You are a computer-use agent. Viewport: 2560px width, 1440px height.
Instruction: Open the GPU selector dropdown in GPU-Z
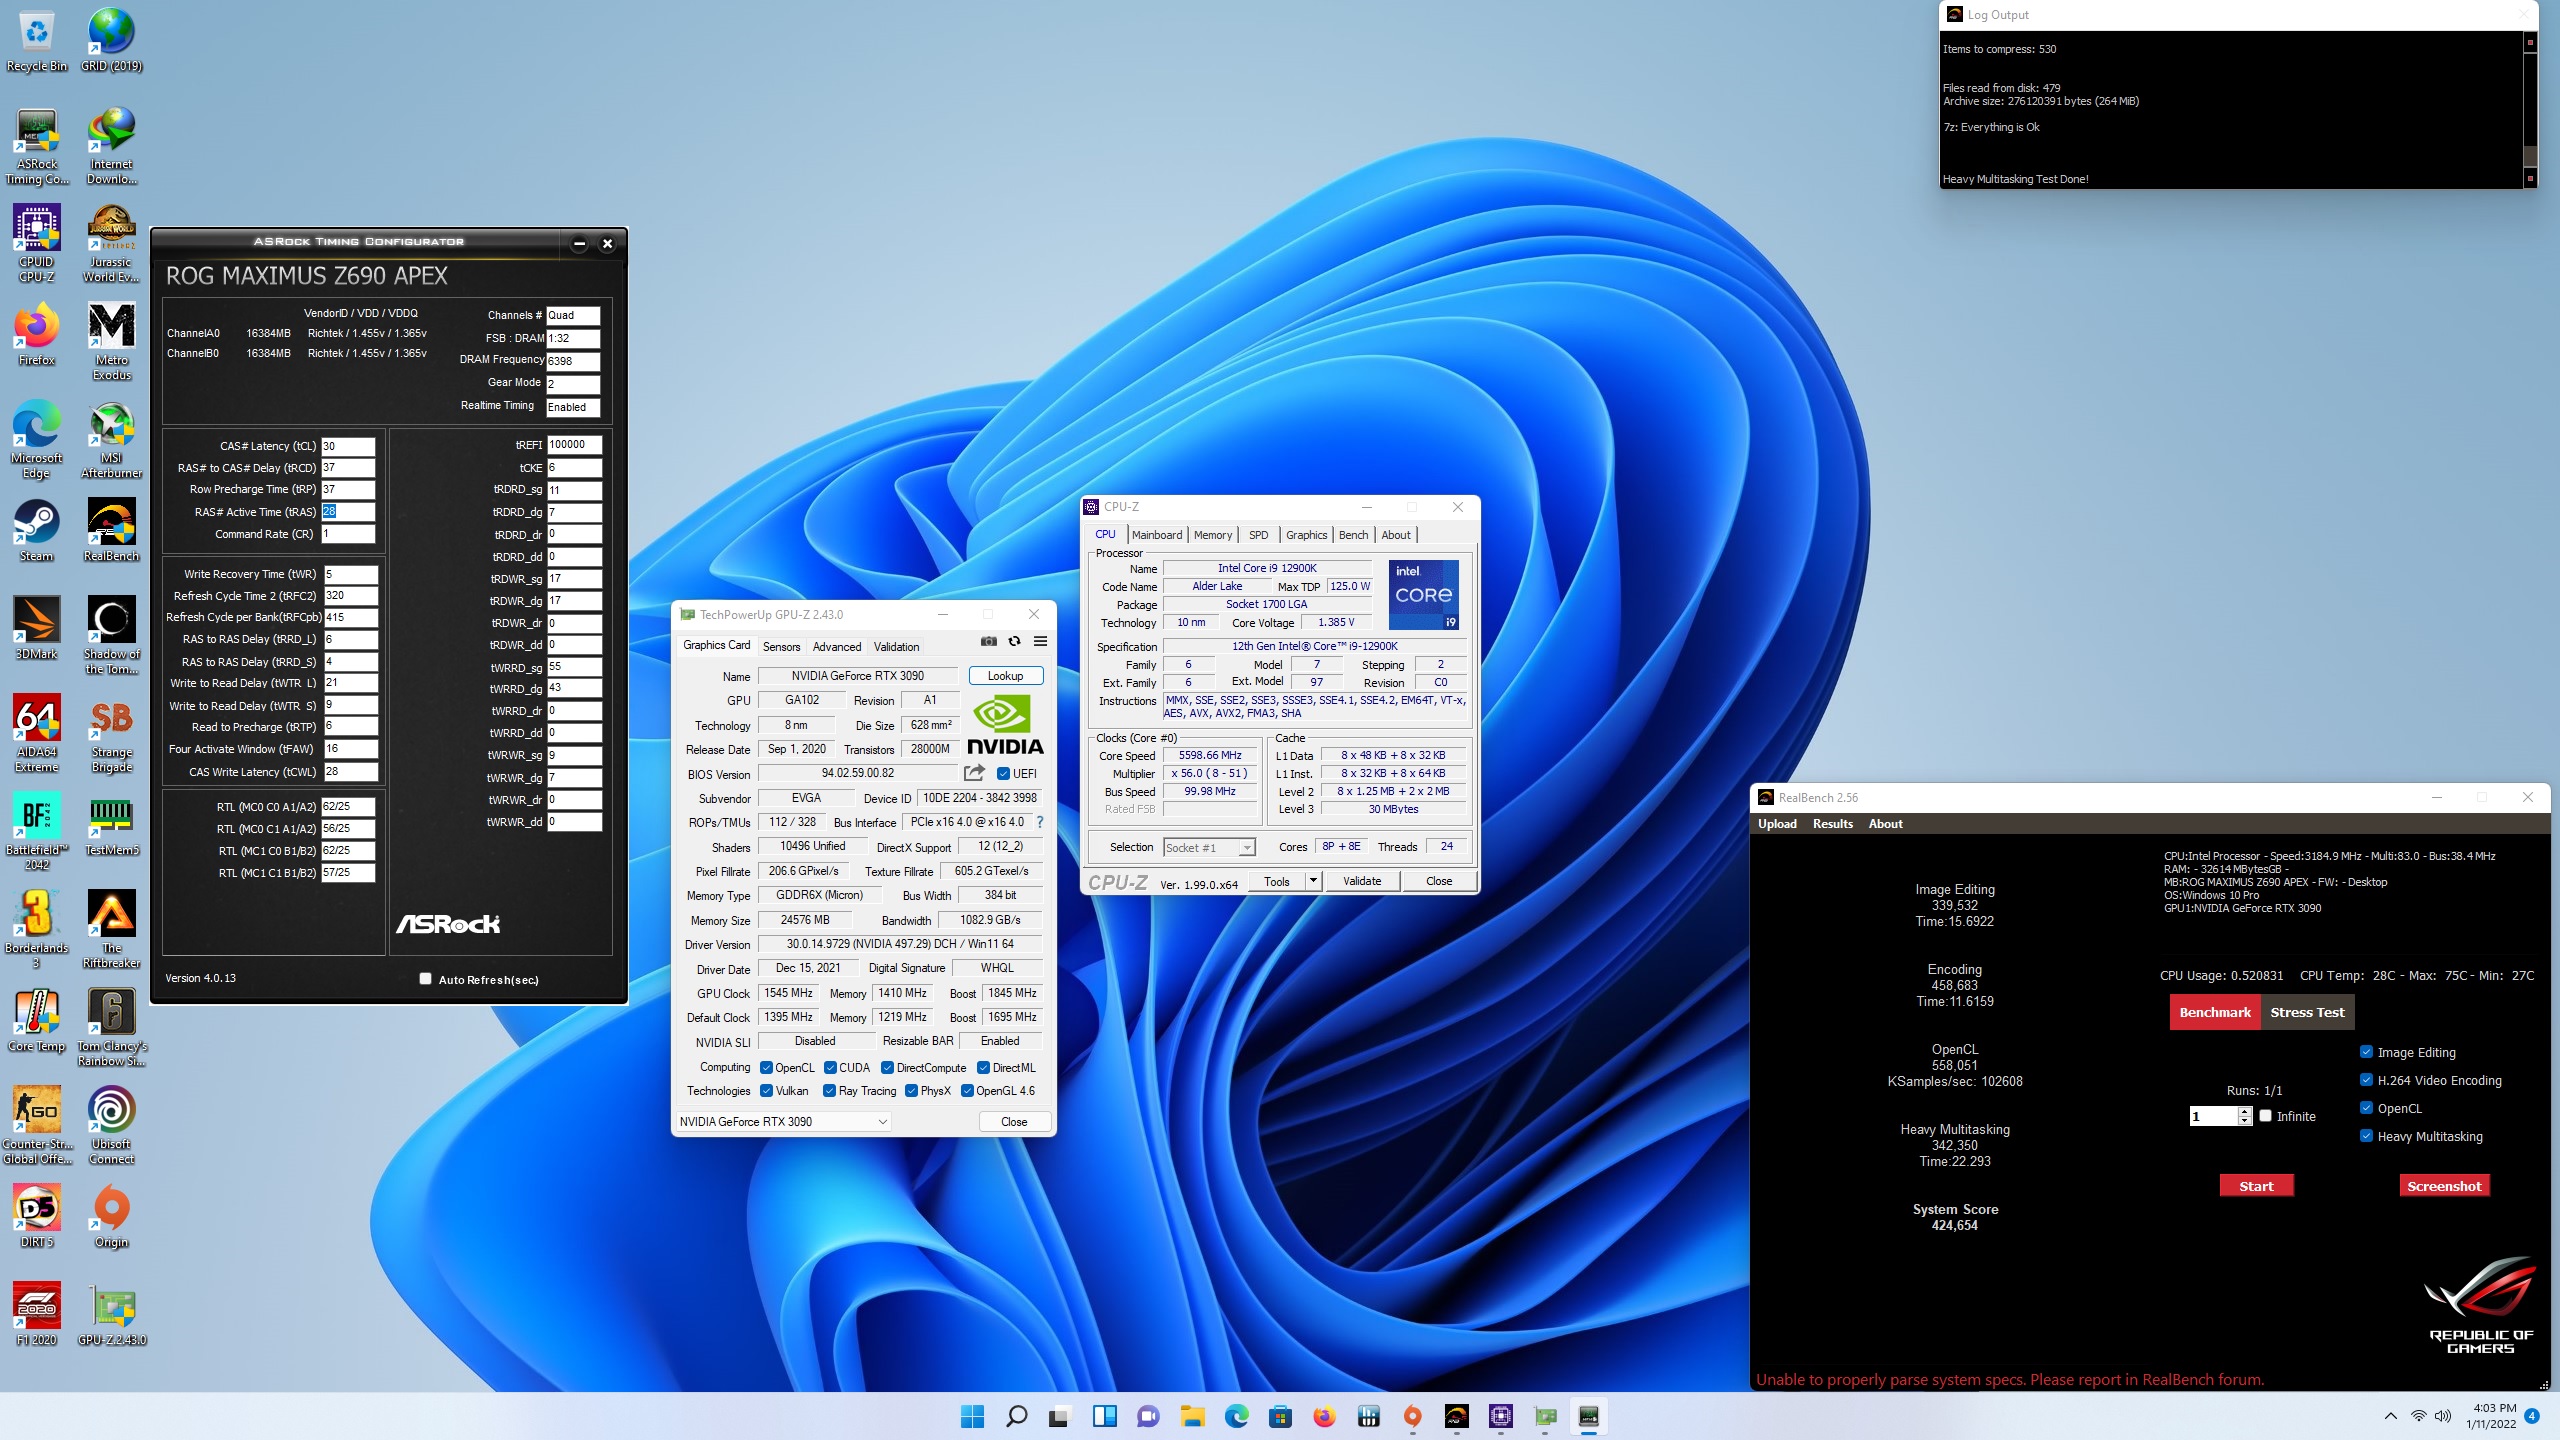[783, 1122]
